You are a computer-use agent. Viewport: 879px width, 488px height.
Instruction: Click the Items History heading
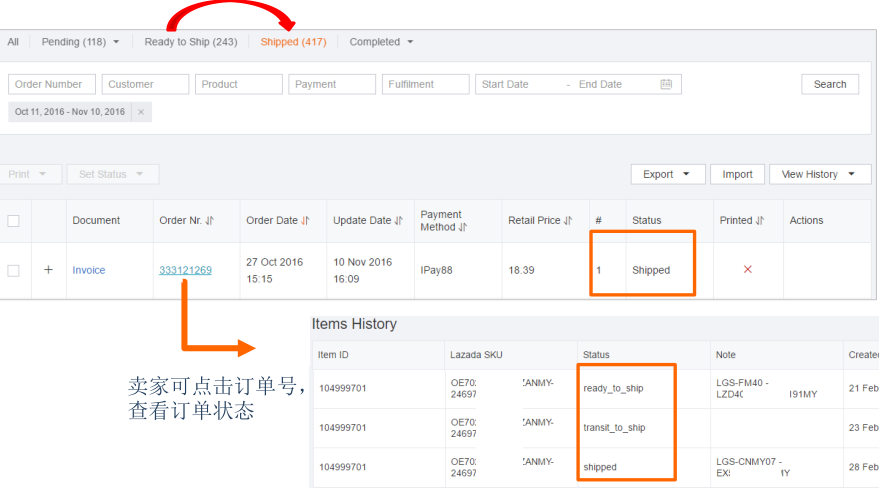click(354, 324)
